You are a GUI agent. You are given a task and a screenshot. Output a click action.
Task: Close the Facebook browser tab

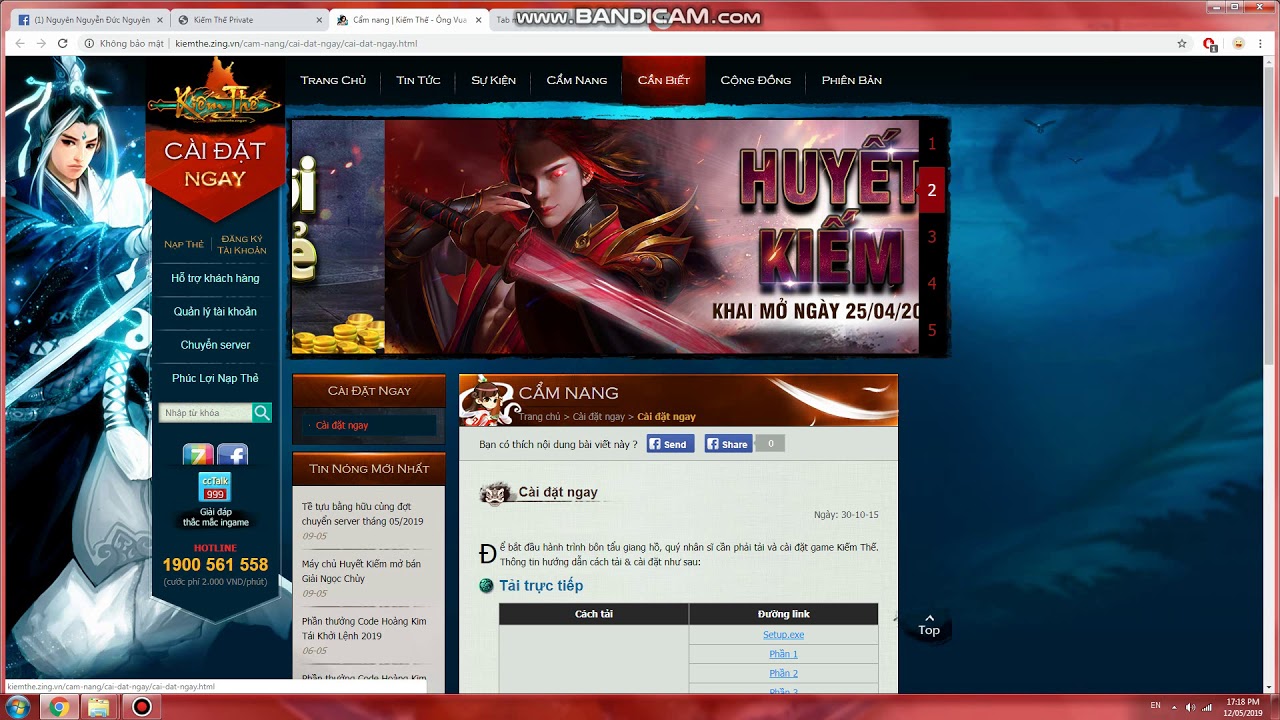160,20
